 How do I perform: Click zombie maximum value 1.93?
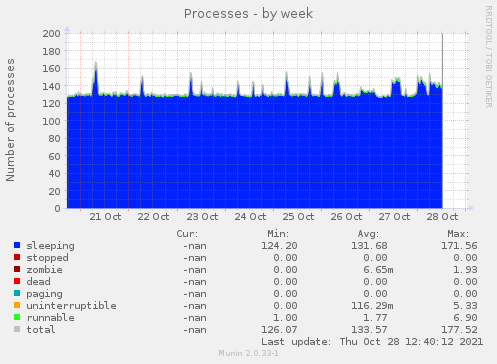coord(465,270)
